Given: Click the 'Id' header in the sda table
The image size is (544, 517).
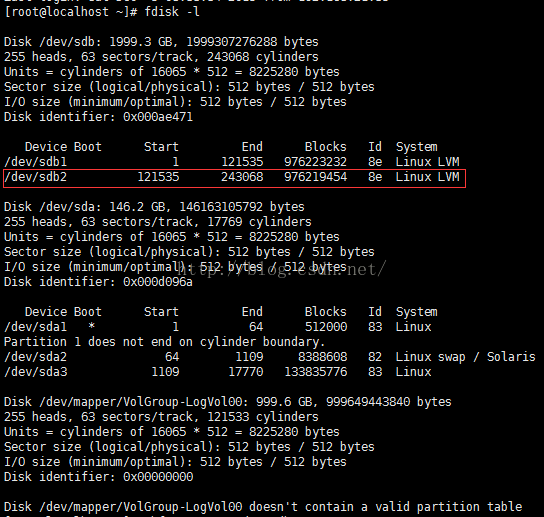Looking at the screenshot, I should pos(375,312).
